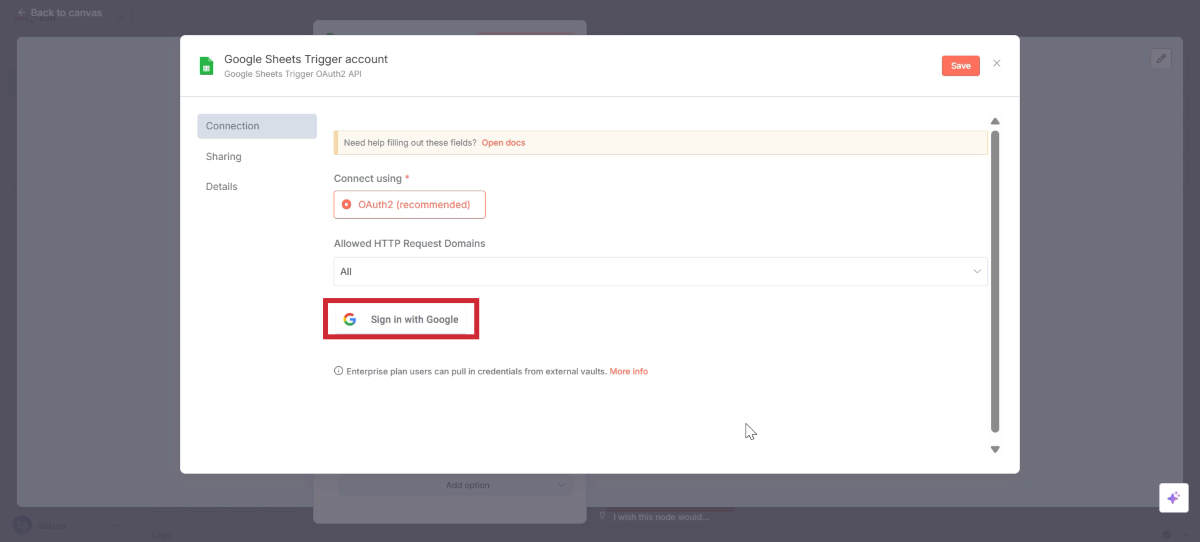This screenshot has height=542, width=1200.
Task: Click the Google G logo
Action: pos(350,320)
